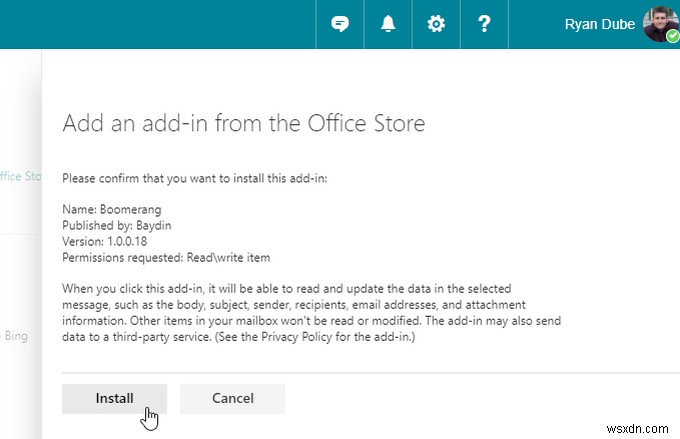Click Ryan Dube's profile photo
Screen dimensions: 680x439
click(x=660, y=23)
